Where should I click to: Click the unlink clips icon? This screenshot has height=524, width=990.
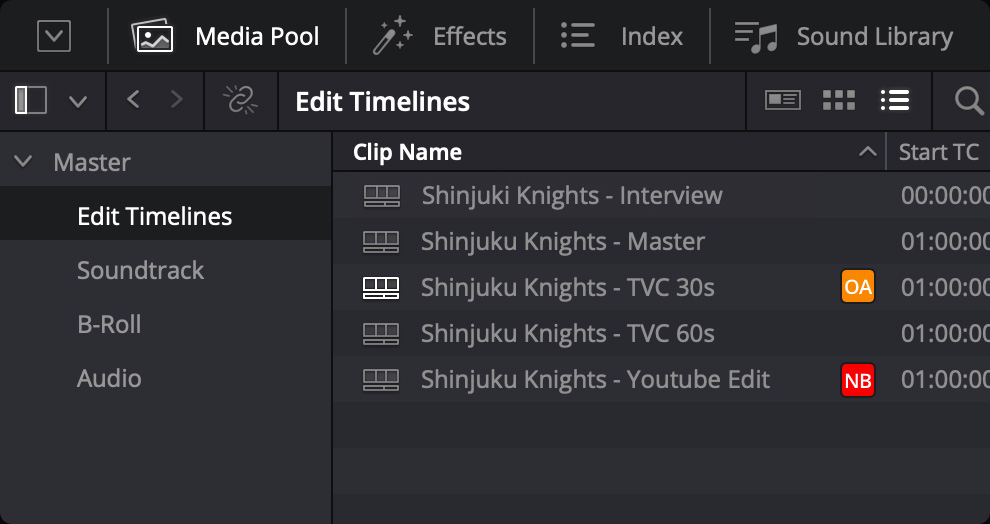point(240,100)
